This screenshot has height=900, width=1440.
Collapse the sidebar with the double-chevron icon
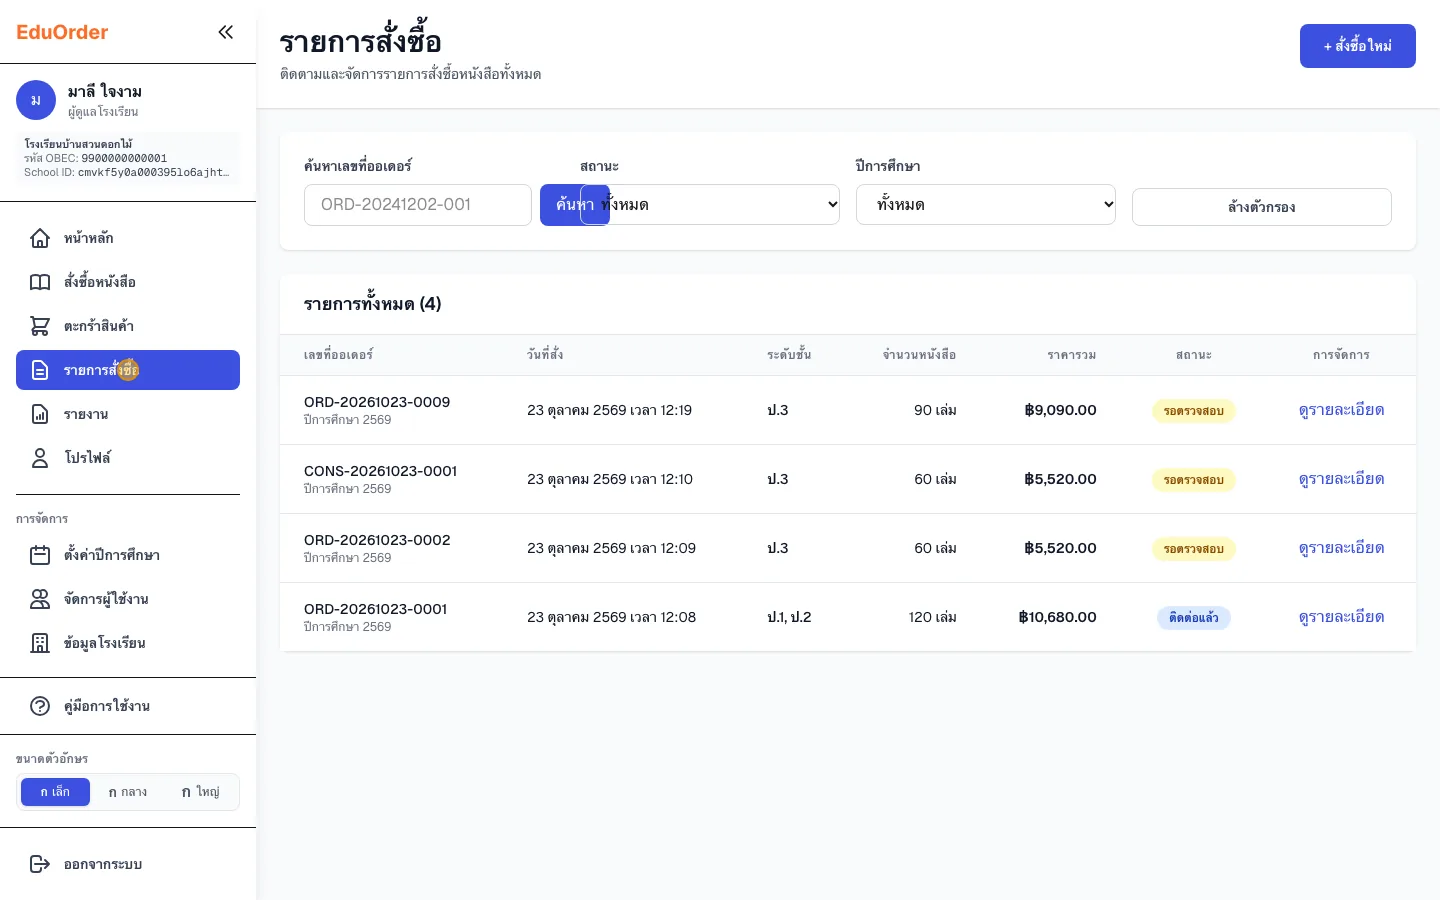click(x=226, y=32)
